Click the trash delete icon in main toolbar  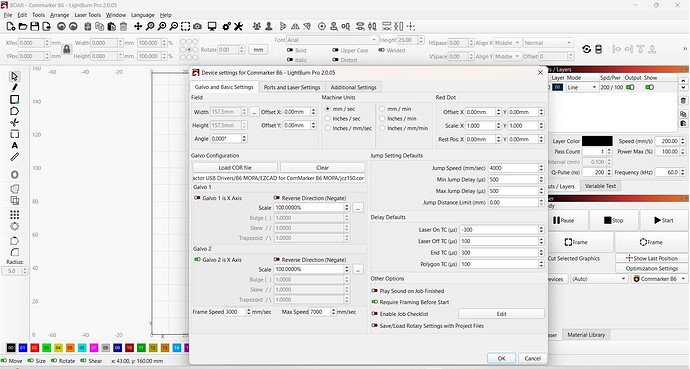pos(124,26)
